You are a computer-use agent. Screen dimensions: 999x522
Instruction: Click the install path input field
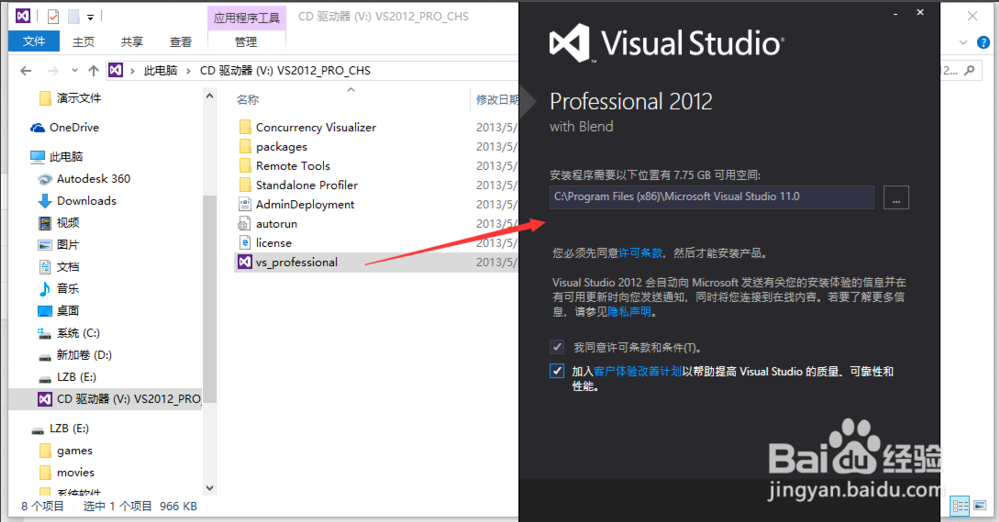712,197
